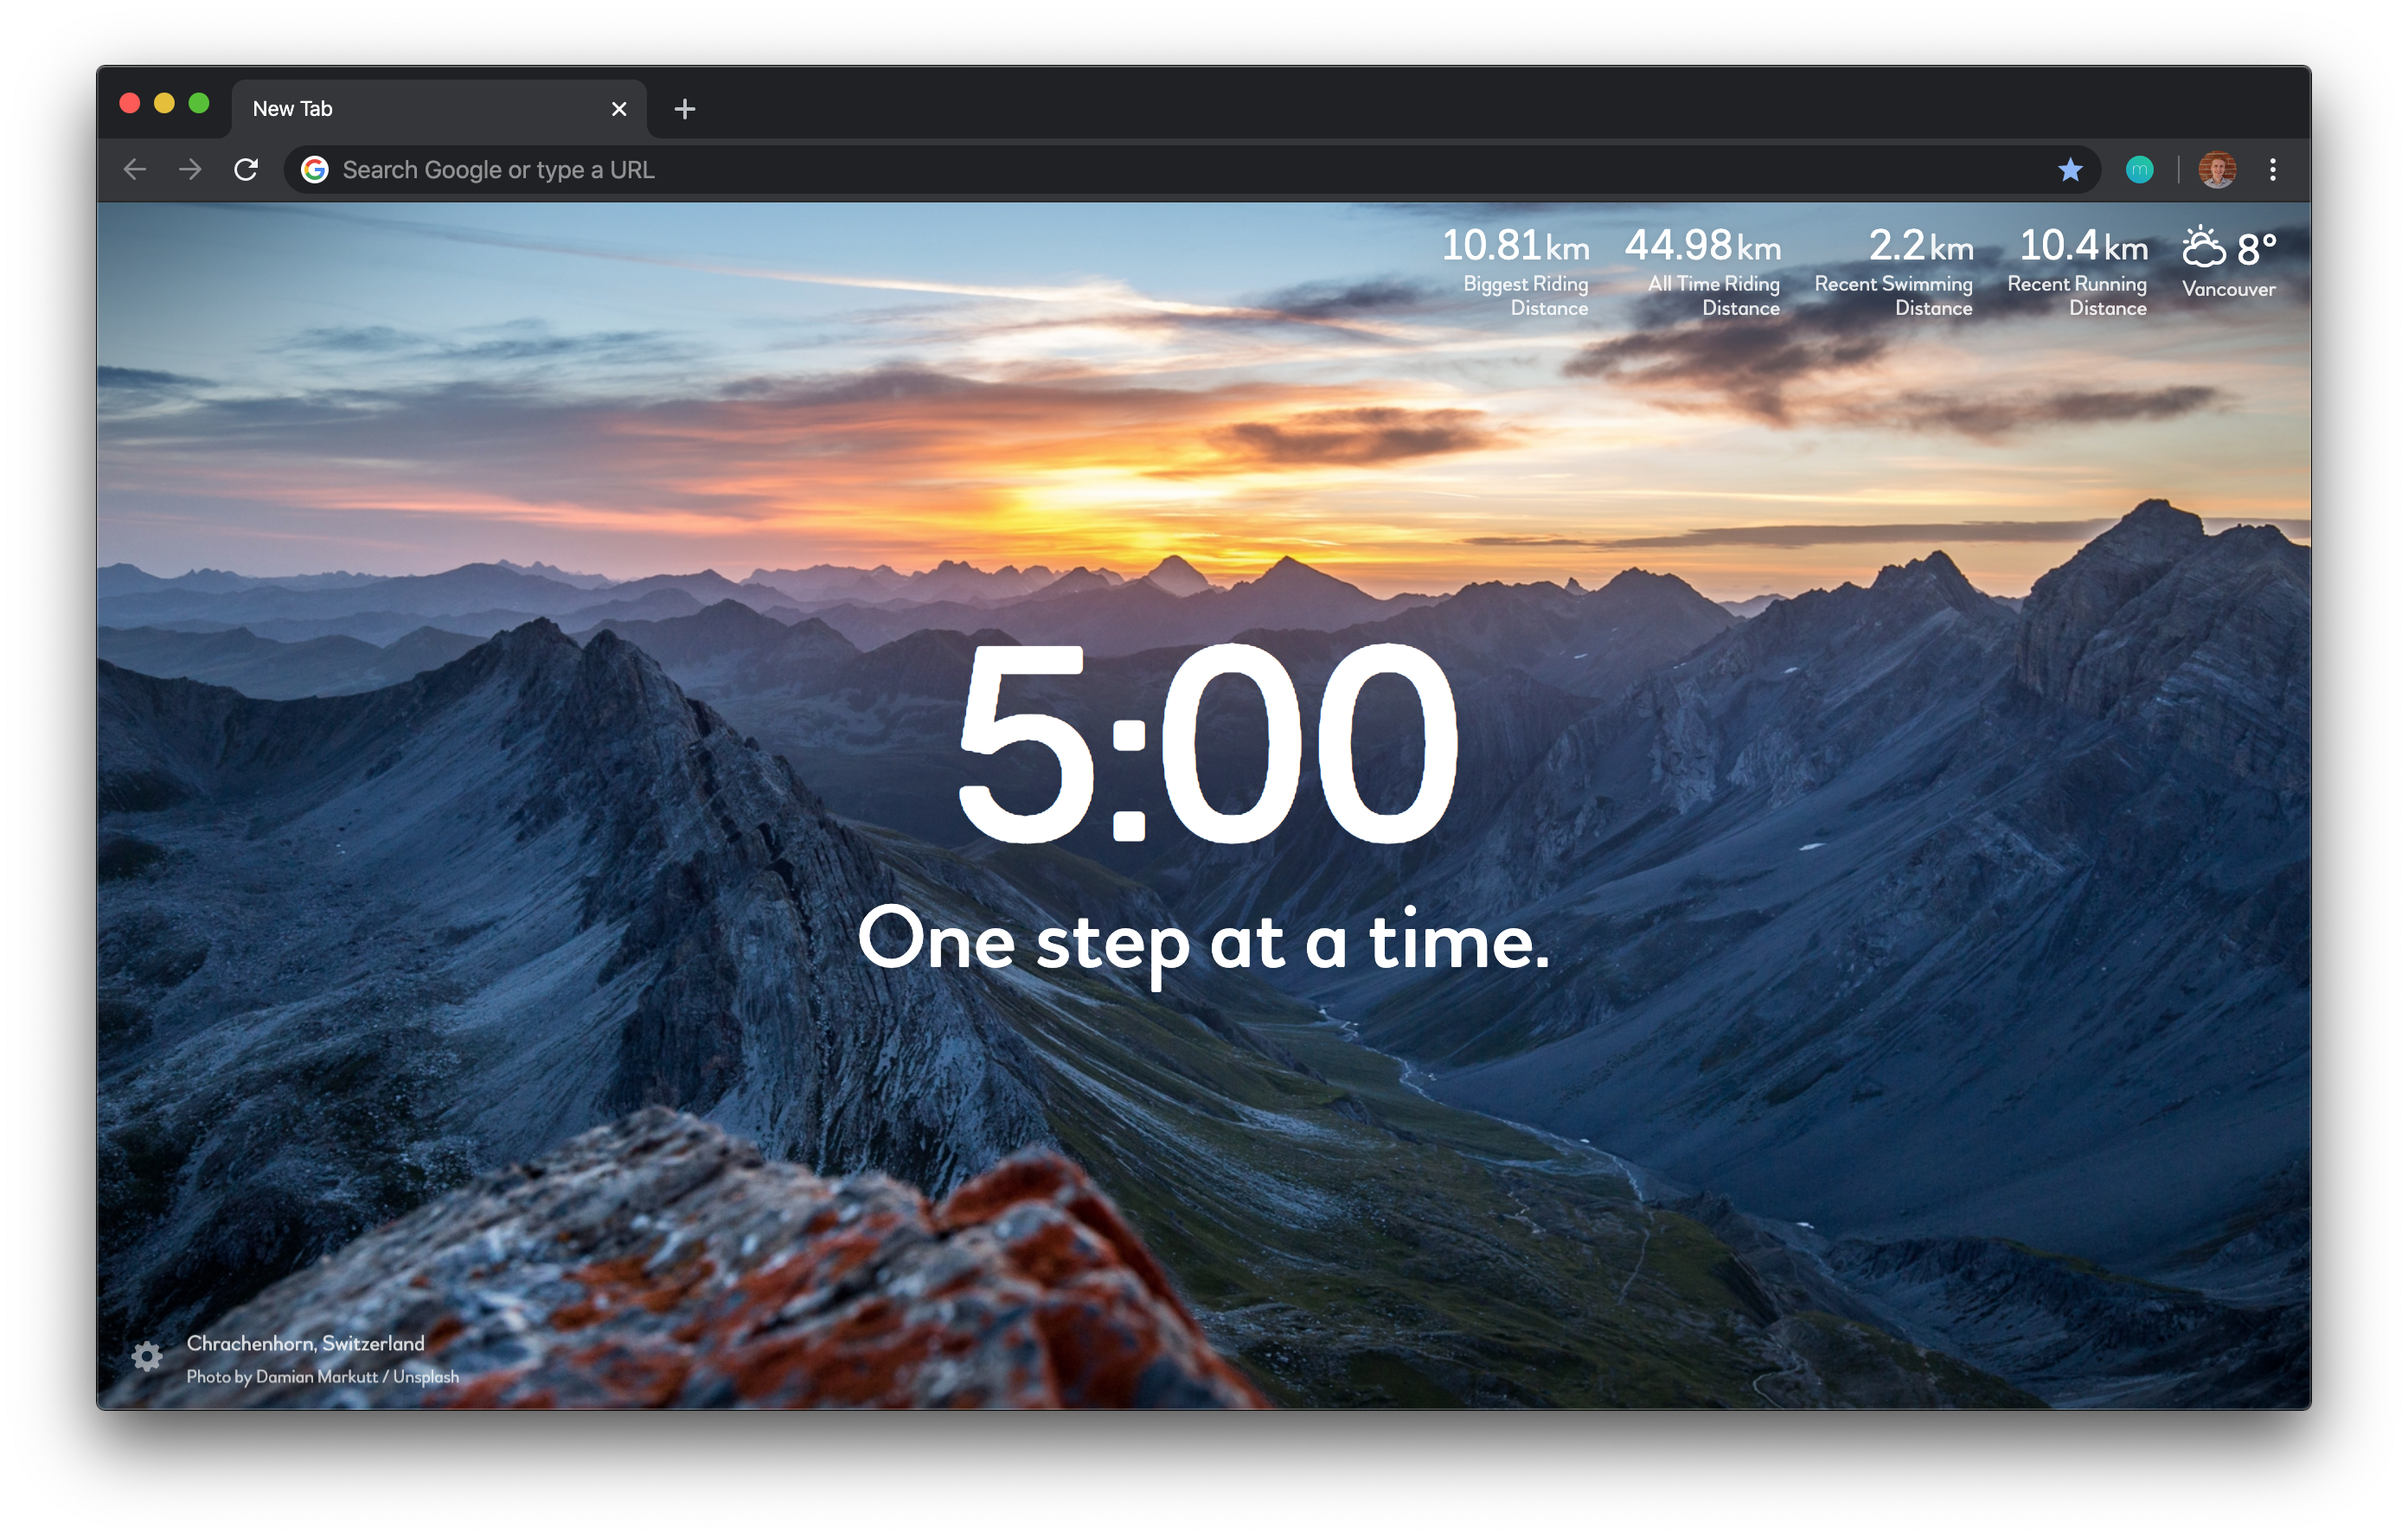Close the New Tab tab
2408x1538 pixels.
(619, 109)
